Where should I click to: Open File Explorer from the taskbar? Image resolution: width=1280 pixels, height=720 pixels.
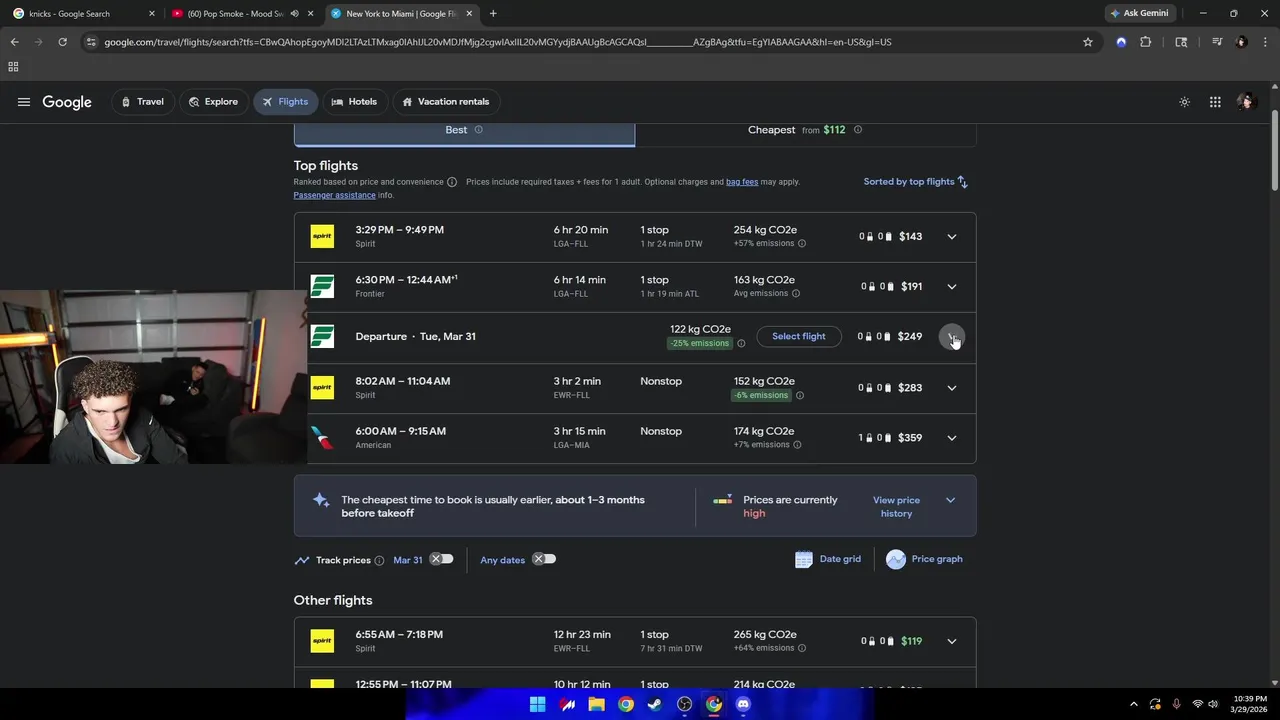tap(597, 704)
